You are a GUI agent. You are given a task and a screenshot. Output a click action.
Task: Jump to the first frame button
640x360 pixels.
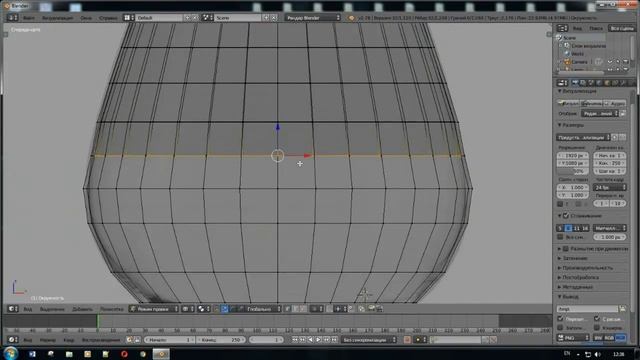(x=295, y=340)
